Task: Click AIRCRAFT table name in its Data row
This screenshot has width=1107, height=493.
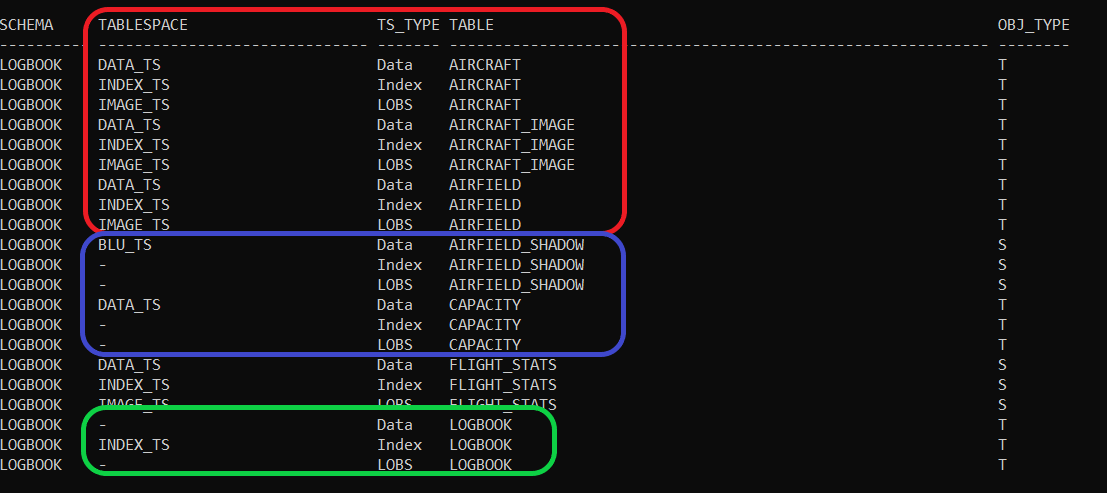Action: pyautogui.click(x=484, y=65)
